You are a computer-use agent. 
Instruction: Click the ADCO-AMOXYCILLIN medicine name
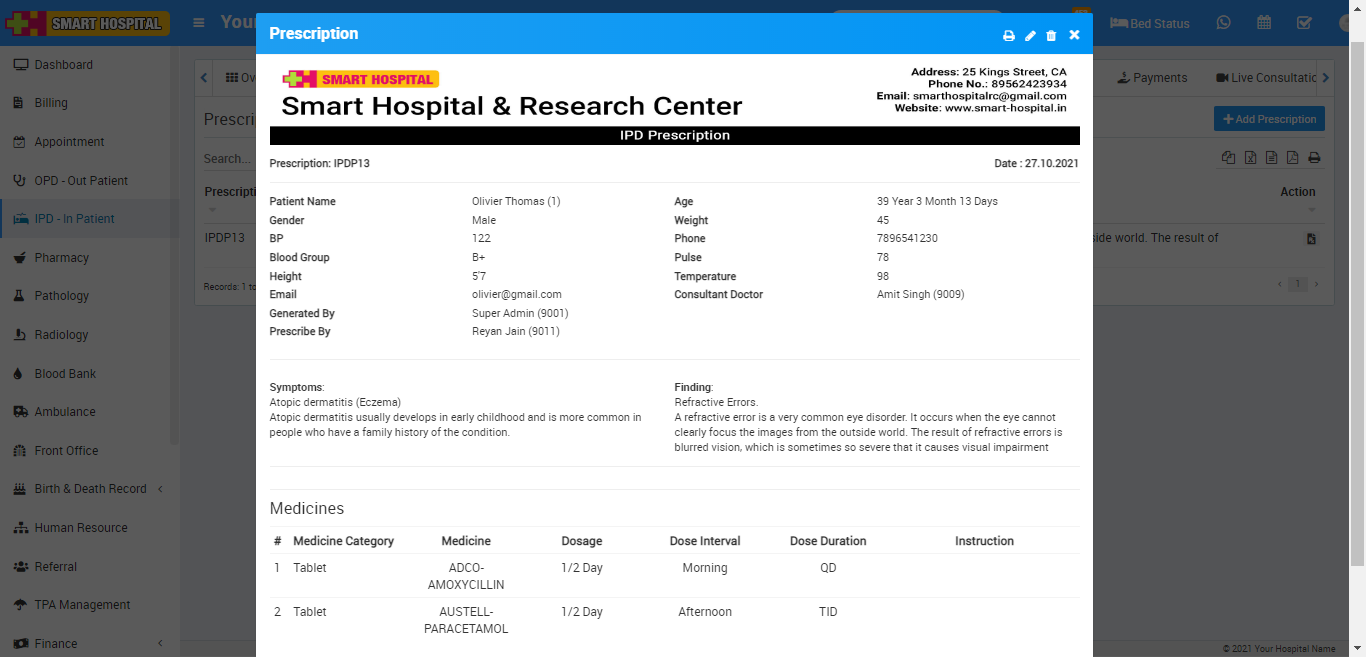click(466, 576)
